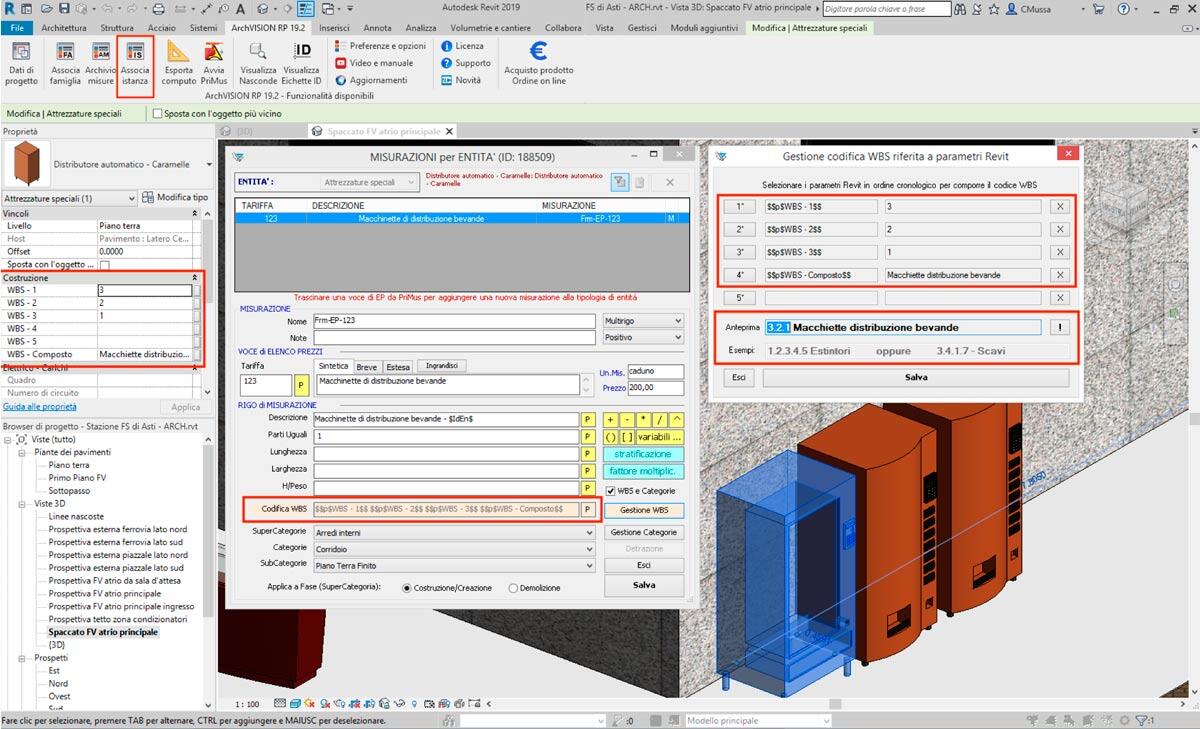Open the File menu
This screenshot has width=1200, height=729.
[17, 28]
